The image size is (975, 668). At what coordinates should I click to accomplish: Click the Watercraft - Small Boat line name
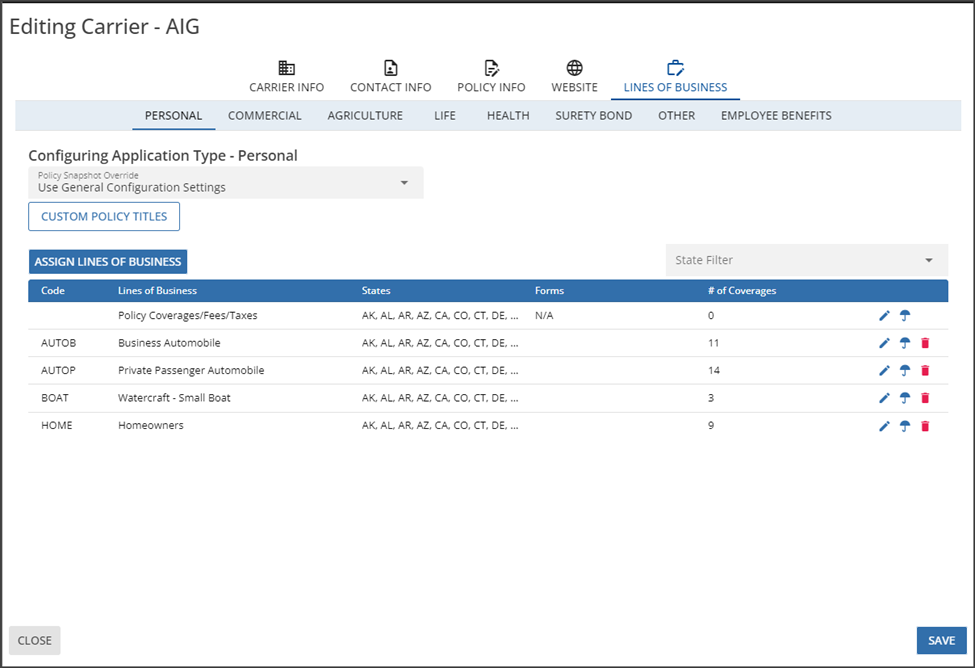coord(174,398)
